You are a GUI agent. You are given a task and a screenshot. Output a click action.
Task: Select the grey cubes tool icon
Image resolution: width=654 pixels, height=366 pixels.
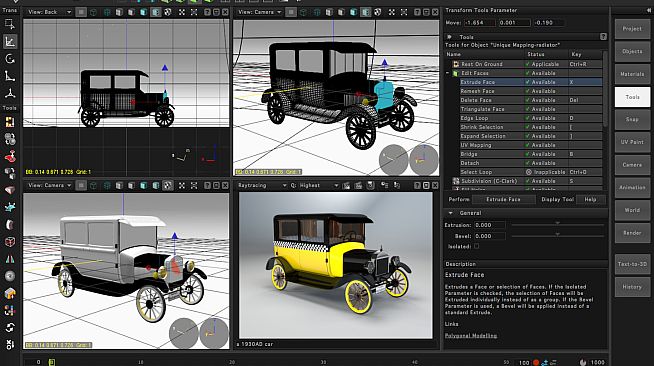click(10, 173)
